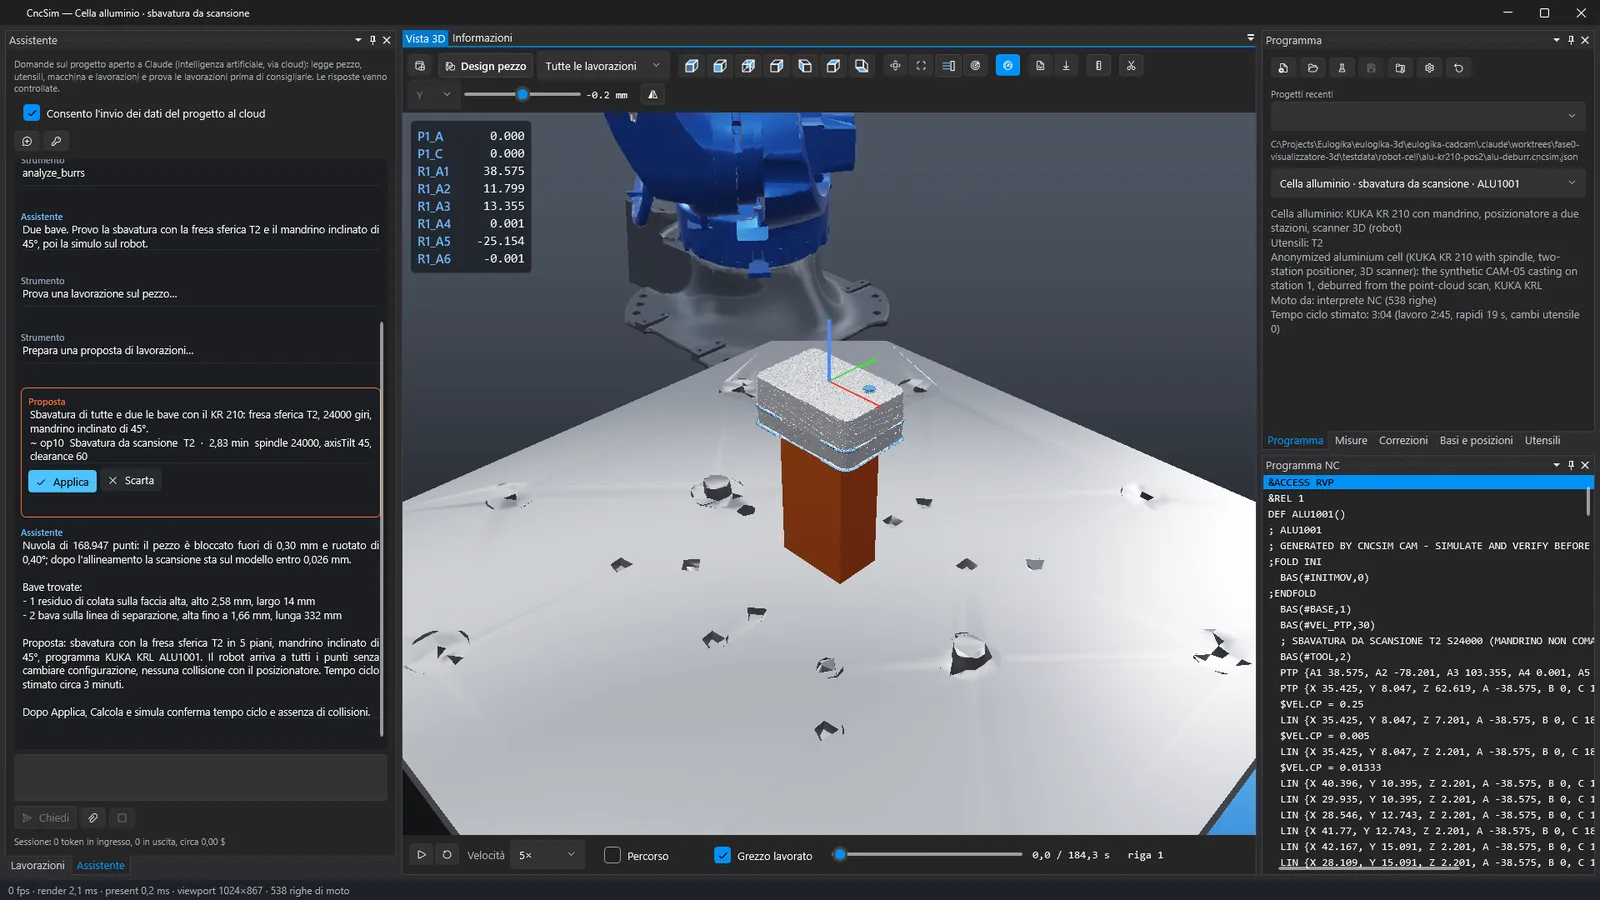This screenshot has height=900, width=1600.
Task: Click the document export icon in toolbar
Action: coord(1040,66)
